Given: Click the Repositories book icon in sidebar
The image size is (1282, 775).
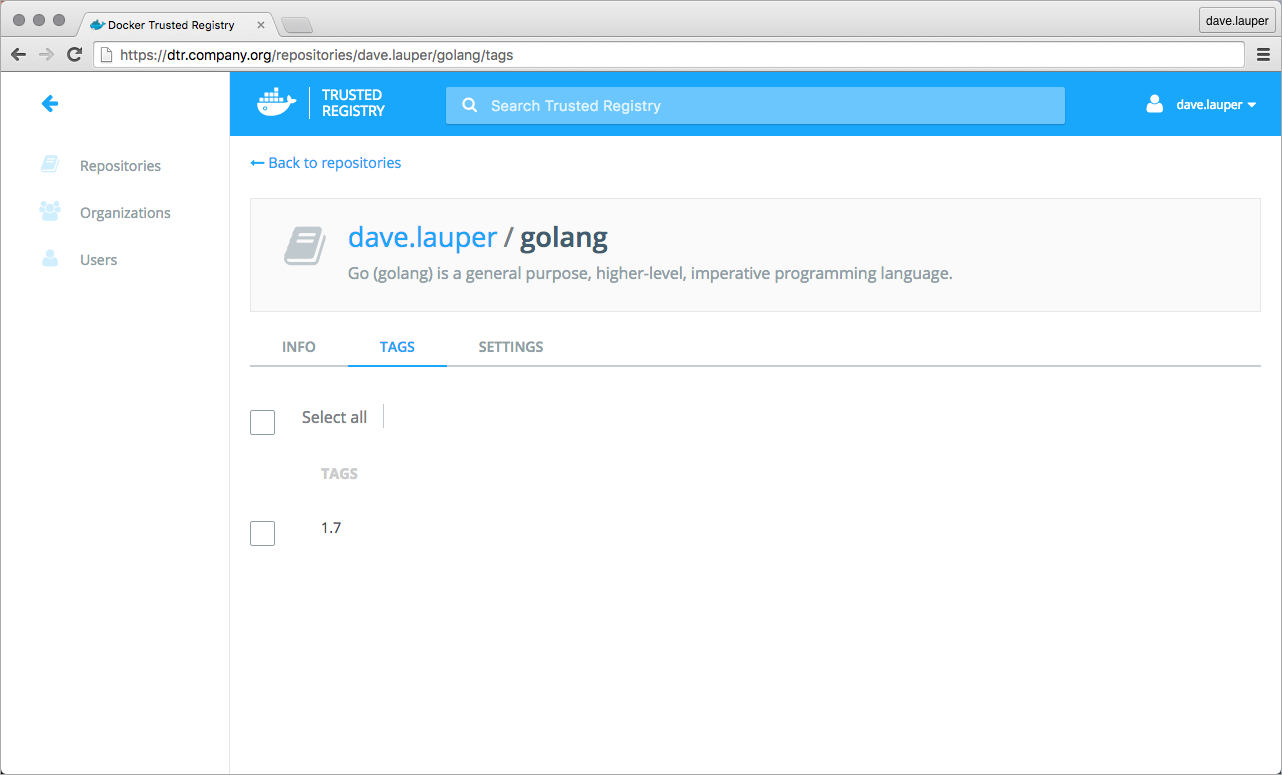Looking at the screenshot, I should [50, 165].
